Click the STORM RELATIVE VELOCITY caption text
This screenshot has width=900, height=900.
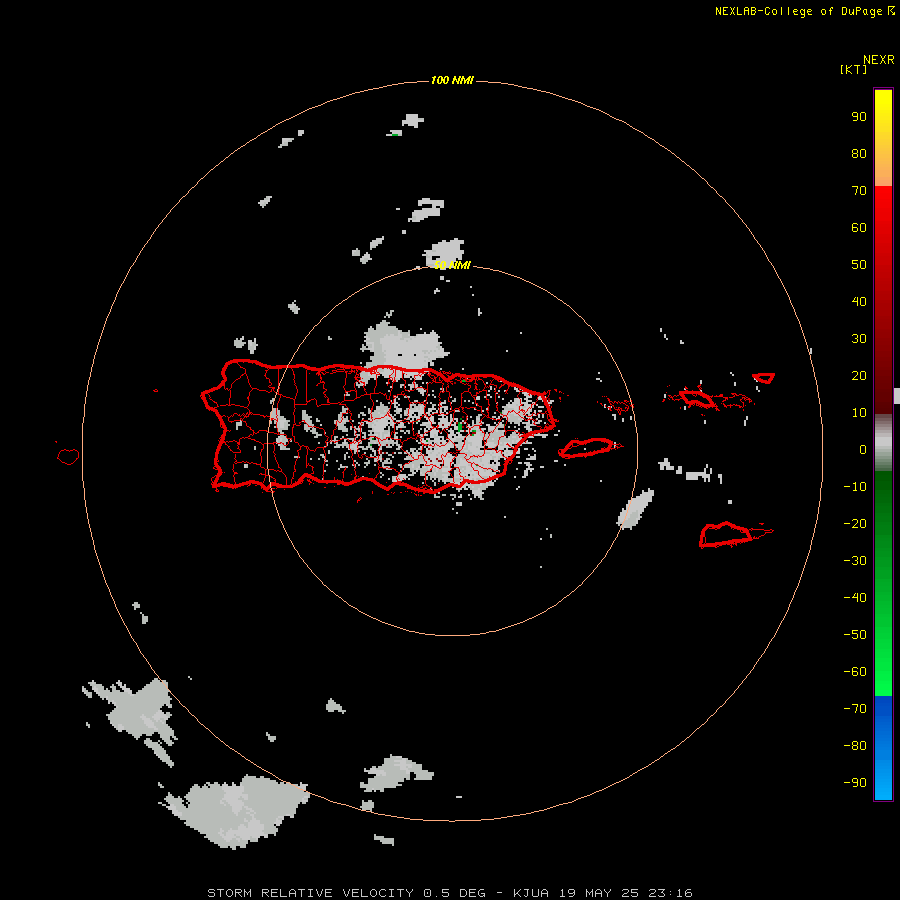tap(310, 893)
